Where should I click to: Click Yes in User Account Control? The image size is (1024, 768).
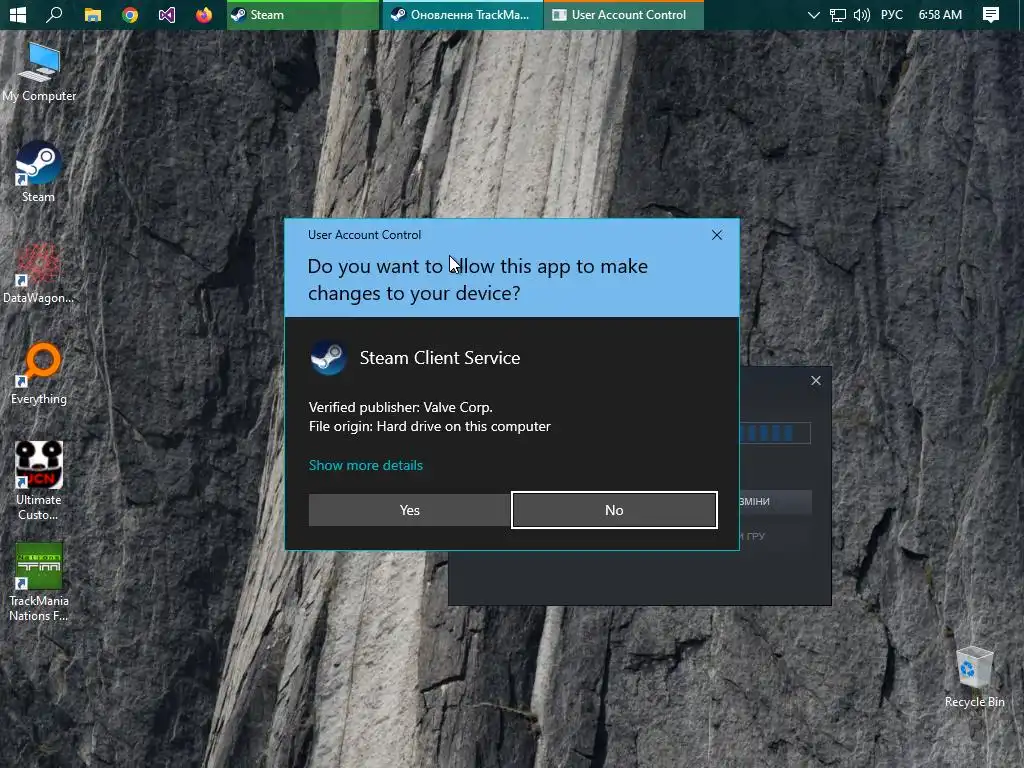click(409, 510)
